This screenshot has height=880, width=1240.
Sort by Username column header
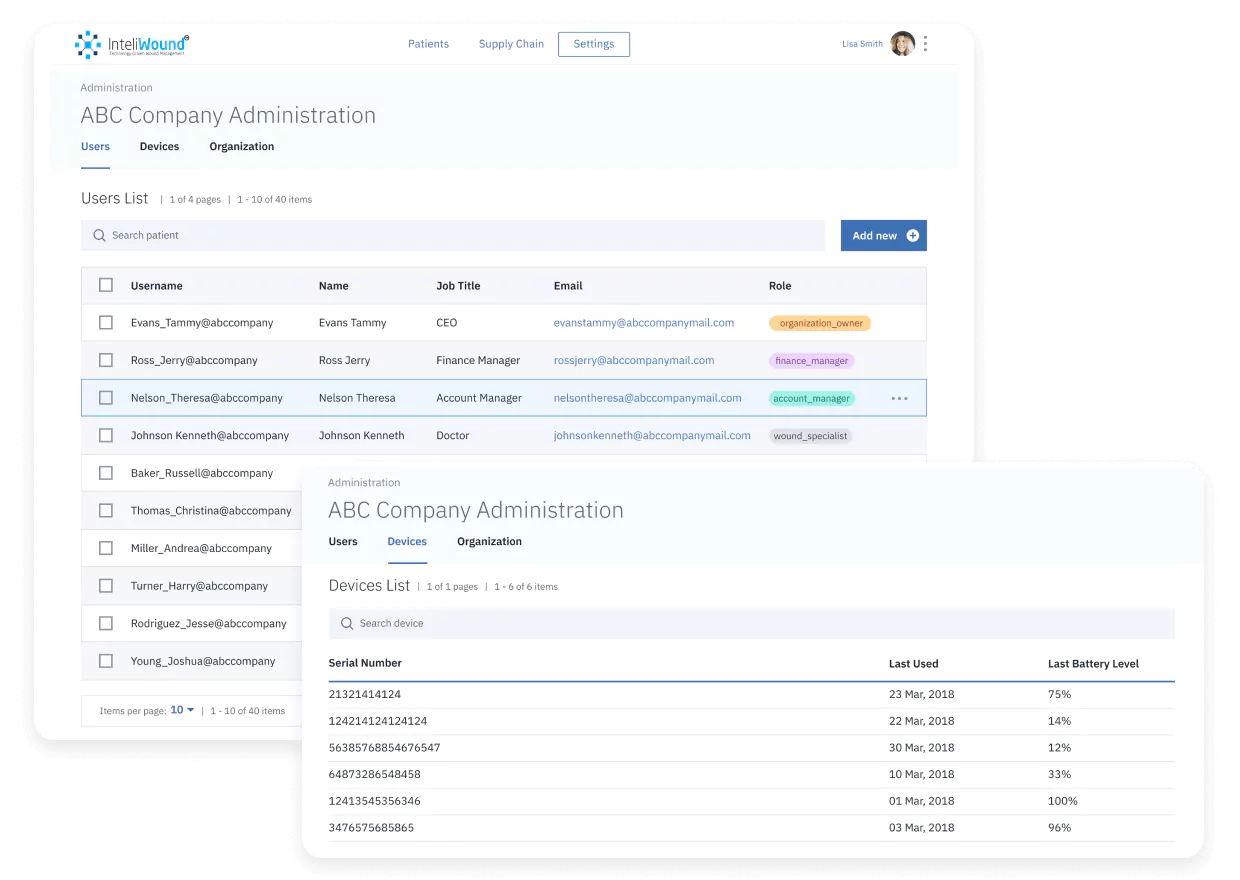click(x=157, y=286)
